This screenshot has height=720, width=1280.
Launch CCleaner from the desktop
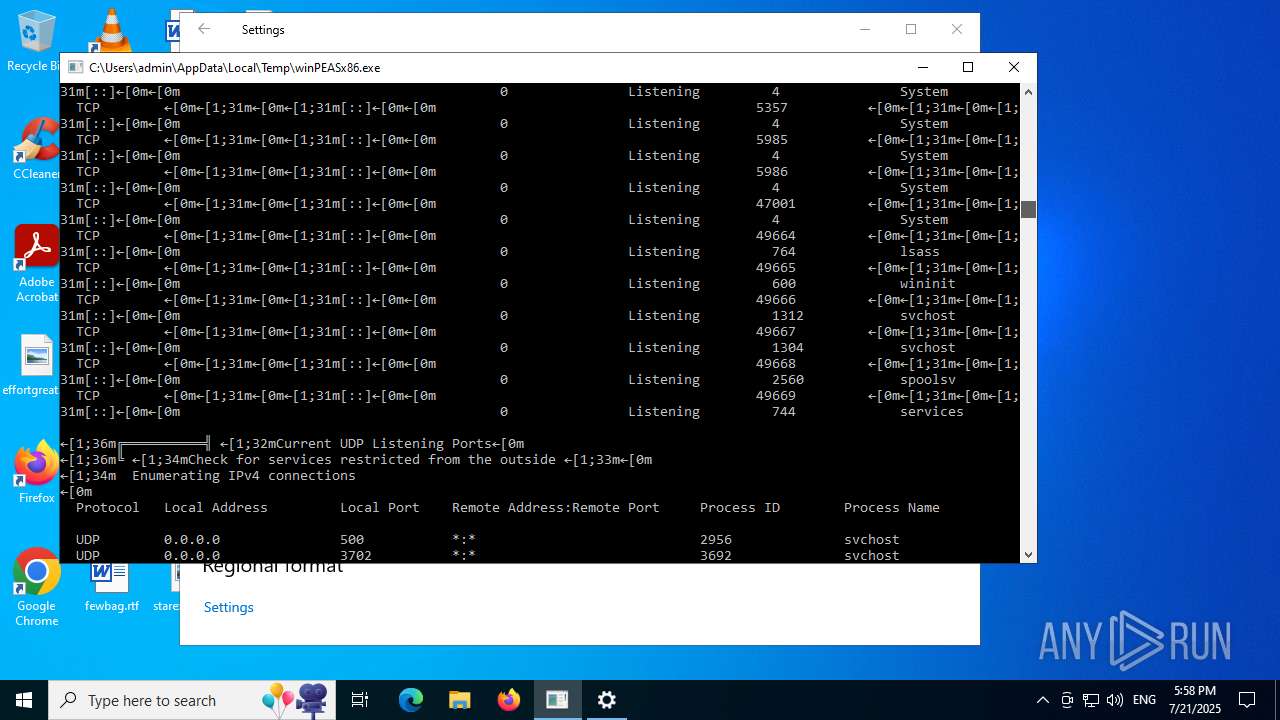point(36,150)
